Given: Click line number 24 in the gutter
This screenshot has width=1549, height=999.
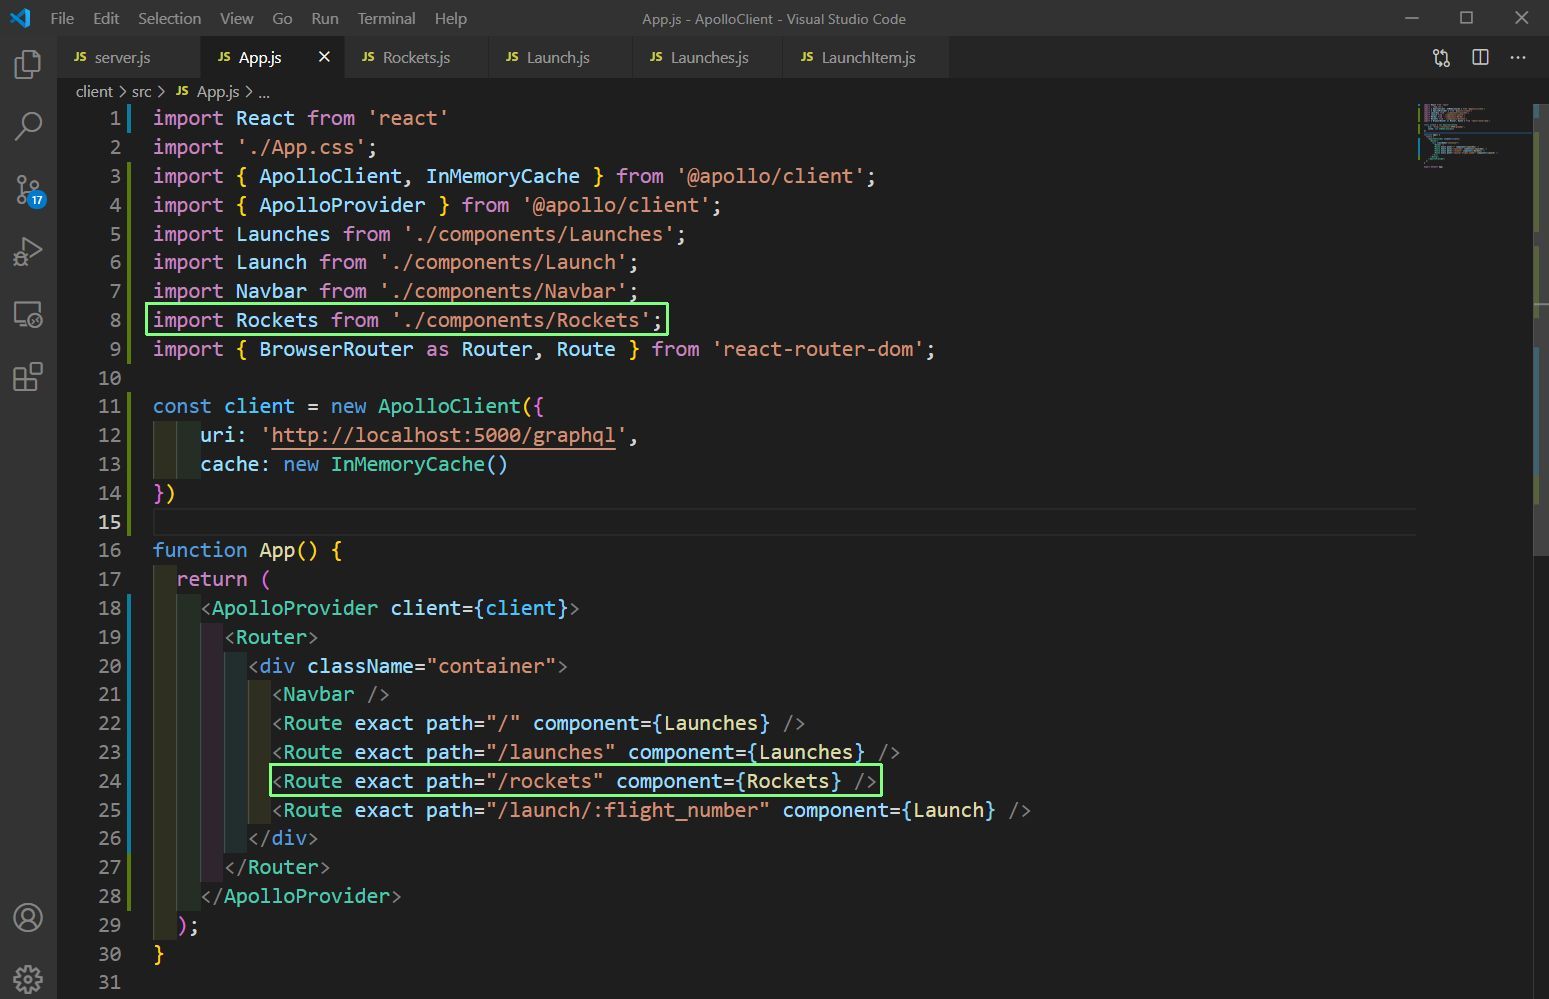Looking at the screenshot, I should 110,781.
